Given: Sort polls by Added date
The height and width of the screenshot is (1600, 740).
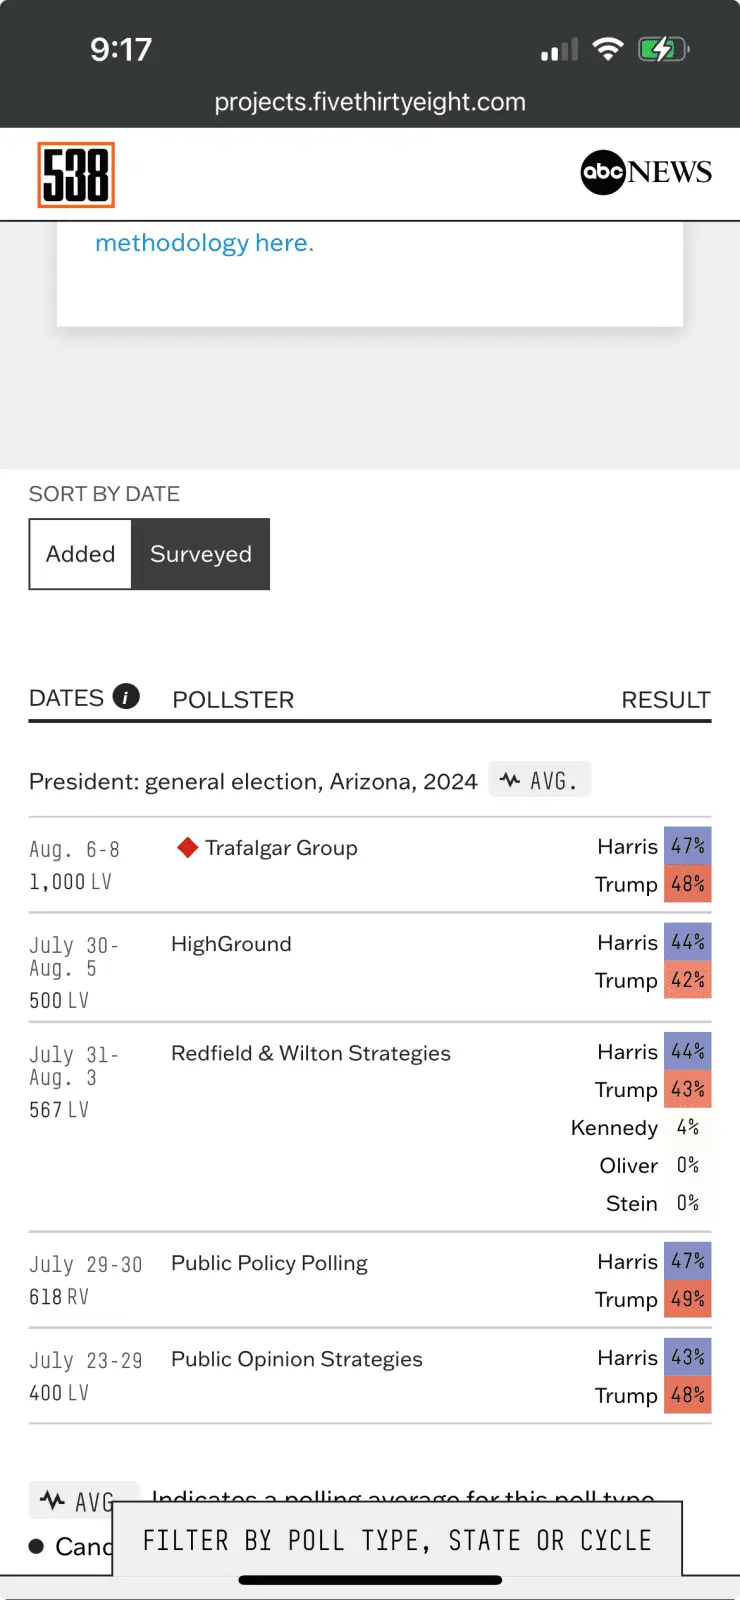Looking at the screenshot, I should (81, 554).
